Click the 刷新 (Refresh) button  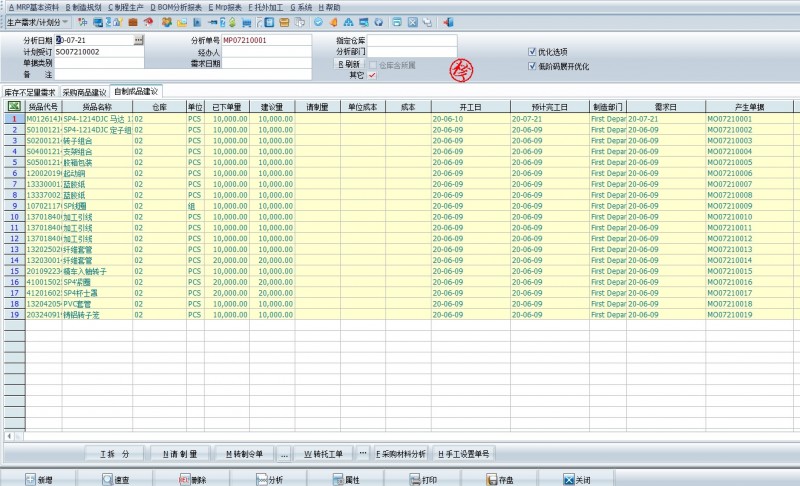347,64
